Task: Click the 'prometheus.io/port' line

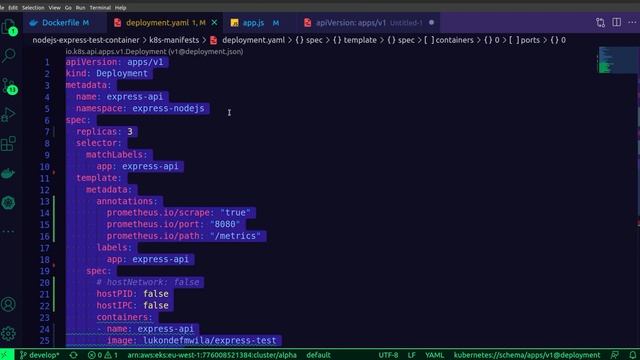Action: click(x=173, y=224)
